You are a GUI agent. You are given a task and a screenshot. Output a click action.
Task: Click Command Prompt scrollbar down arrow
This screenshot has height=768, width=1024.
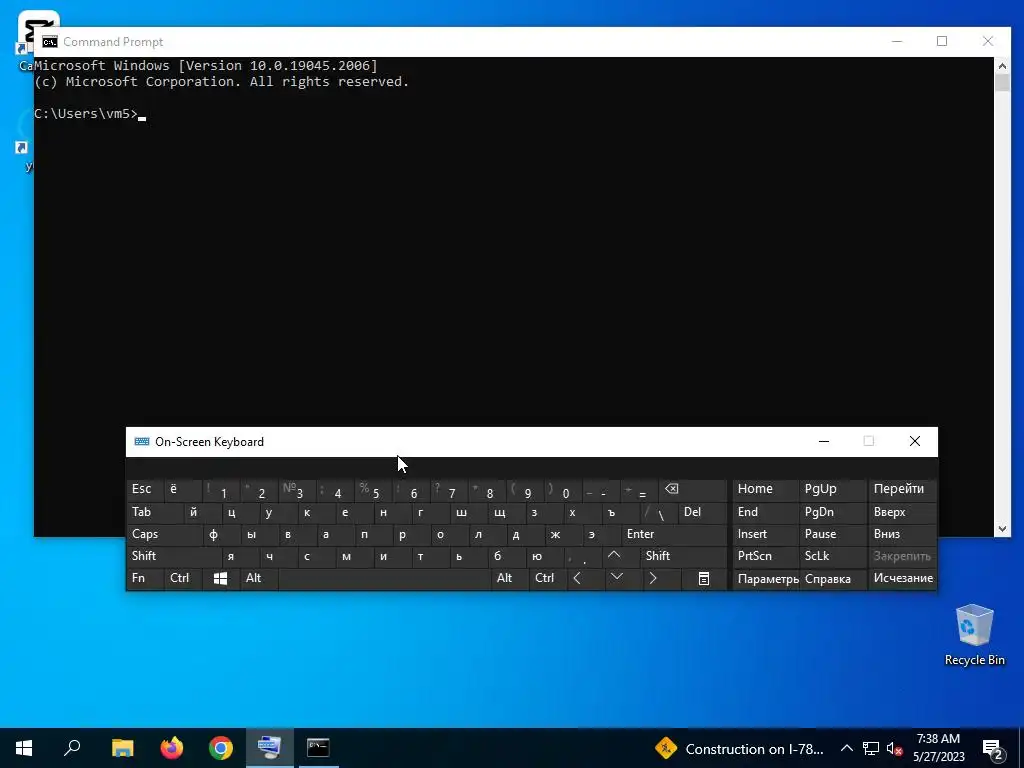point(1002,530)
